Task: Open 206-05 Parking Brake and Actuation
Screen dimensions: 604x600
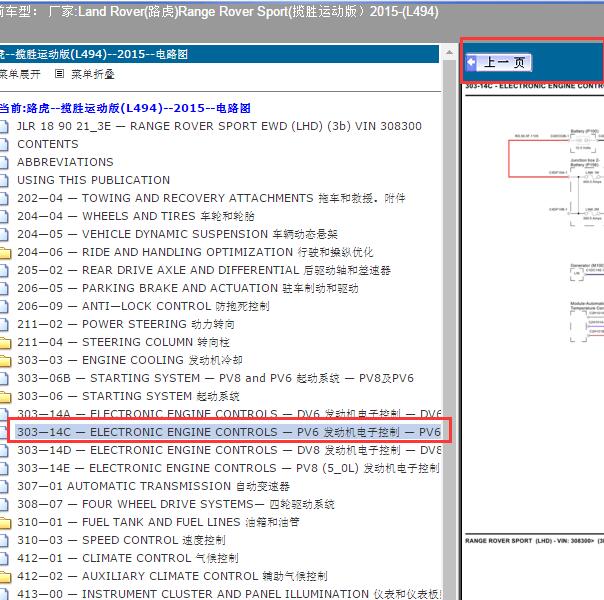Action: [x=188, y=288]
